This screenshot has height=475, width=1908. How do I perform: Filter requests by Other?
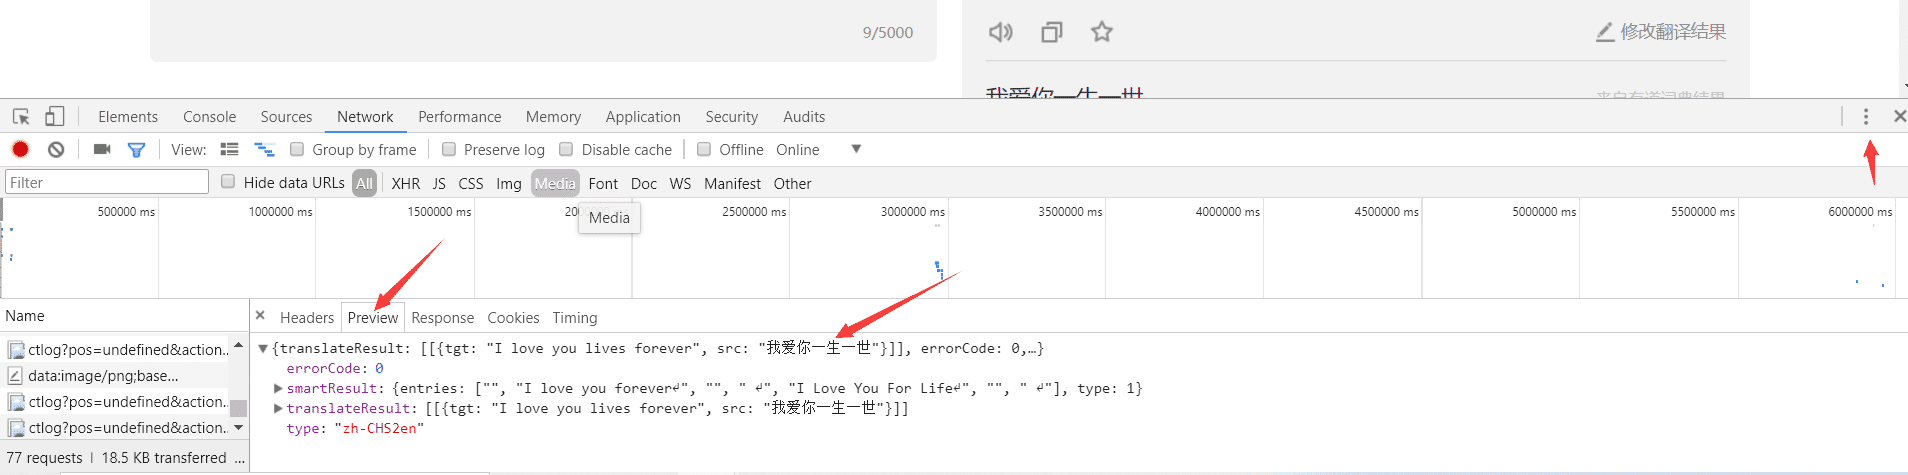792,183
